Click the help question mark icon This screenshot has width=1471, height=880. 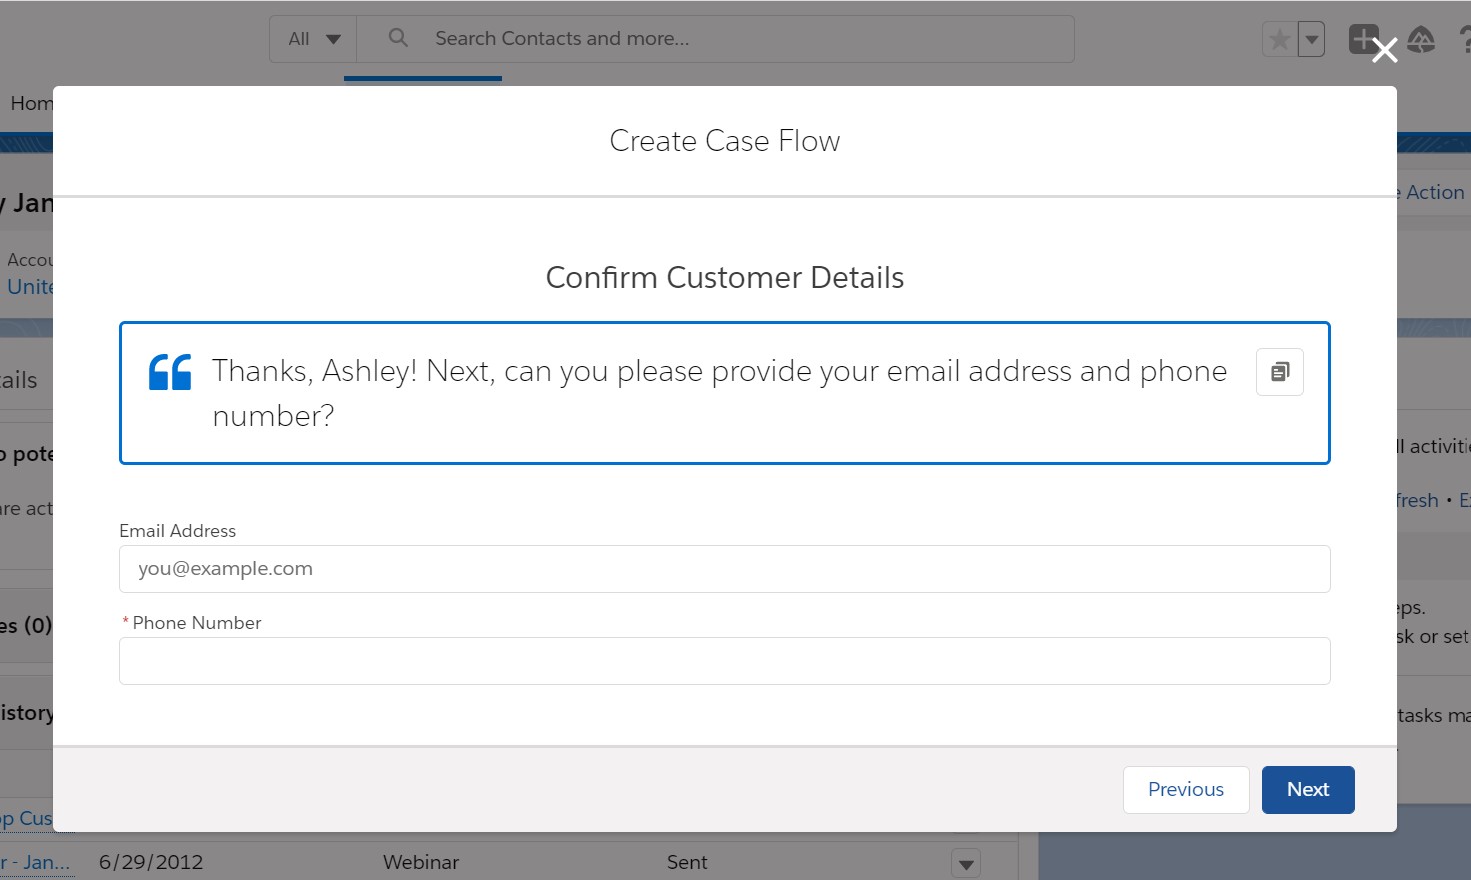pyautogui.click(x=1464, y=40)
